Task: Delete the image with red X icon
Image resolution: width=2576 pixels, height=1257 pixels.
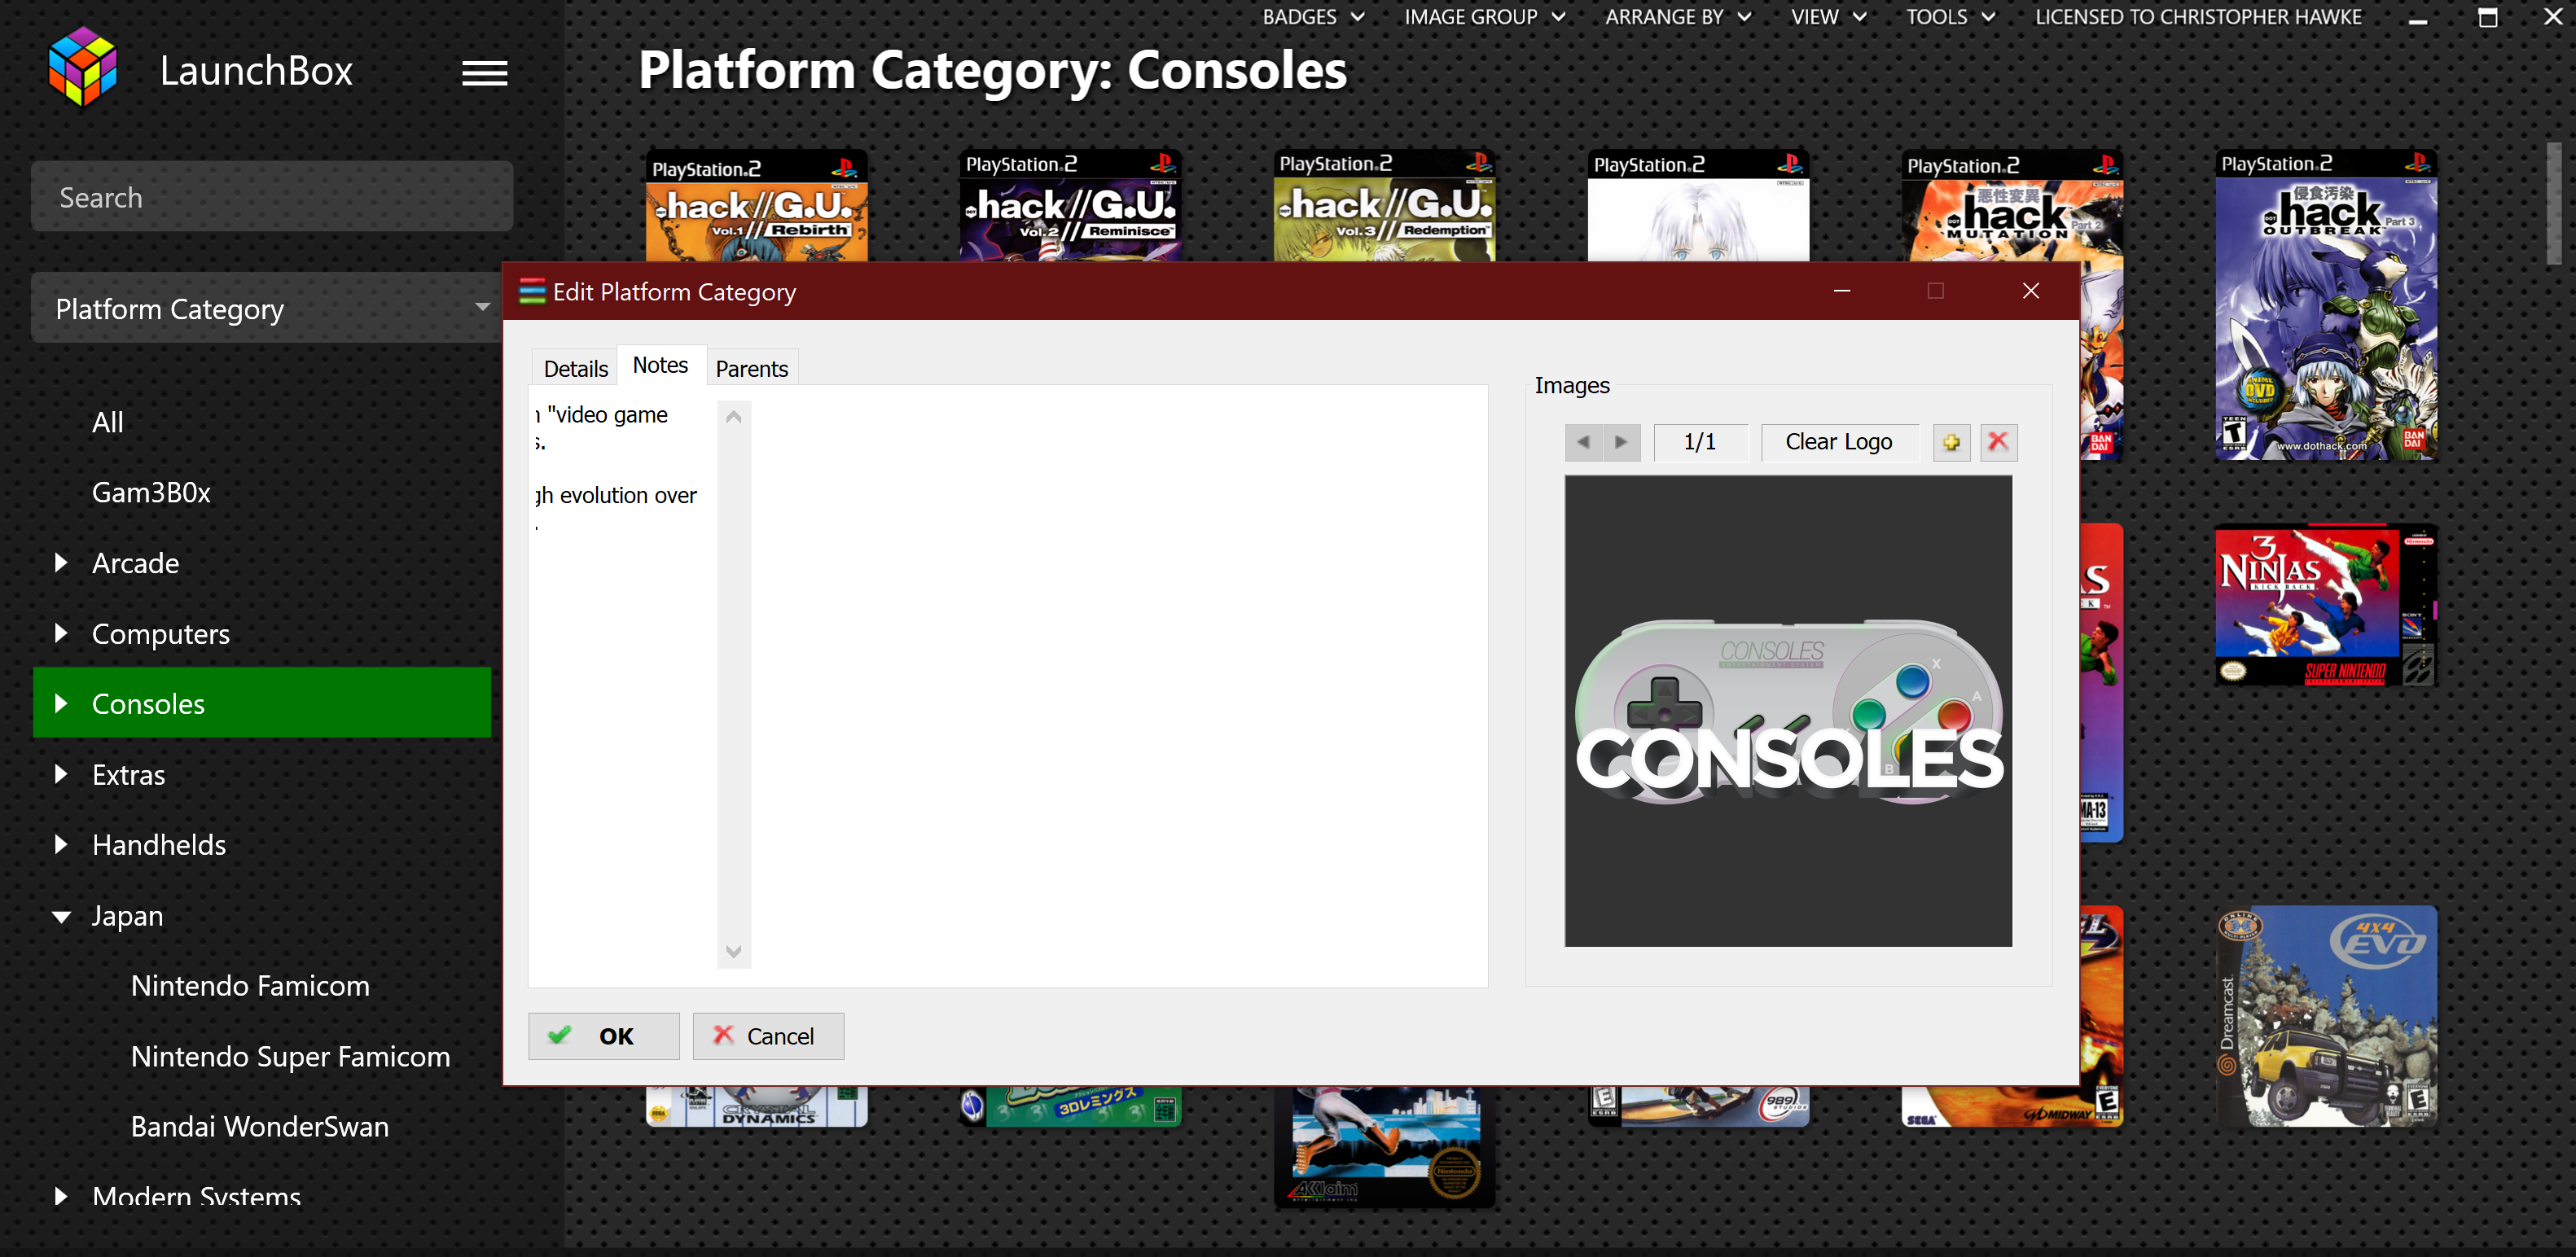Action: [1998, 442]
